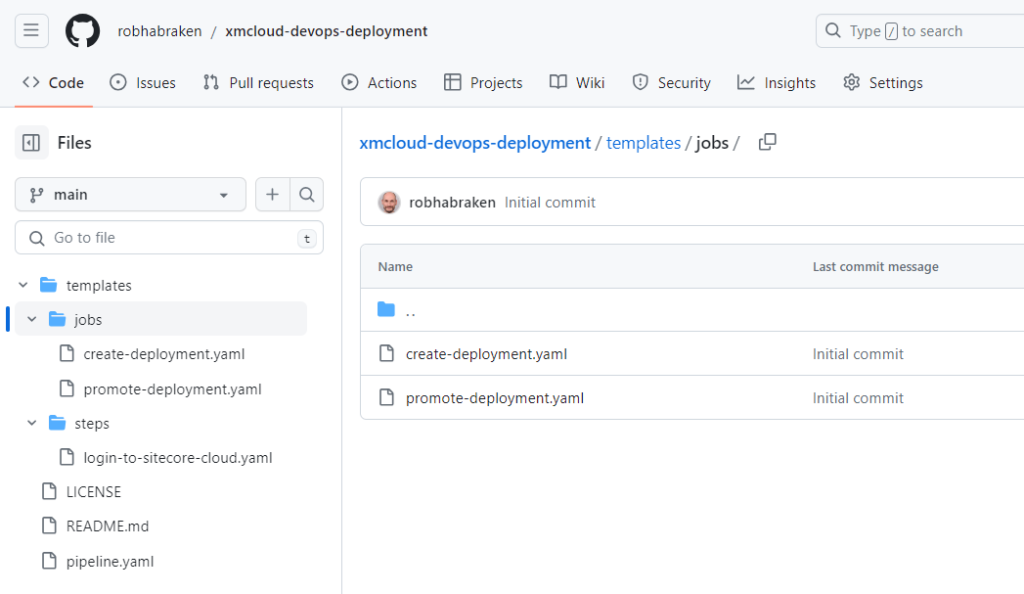Image resolution: width=1024 pixels, height=594 pixels.
Task: Collapse the templates folder chevron
Action: [x=24, y=285]
